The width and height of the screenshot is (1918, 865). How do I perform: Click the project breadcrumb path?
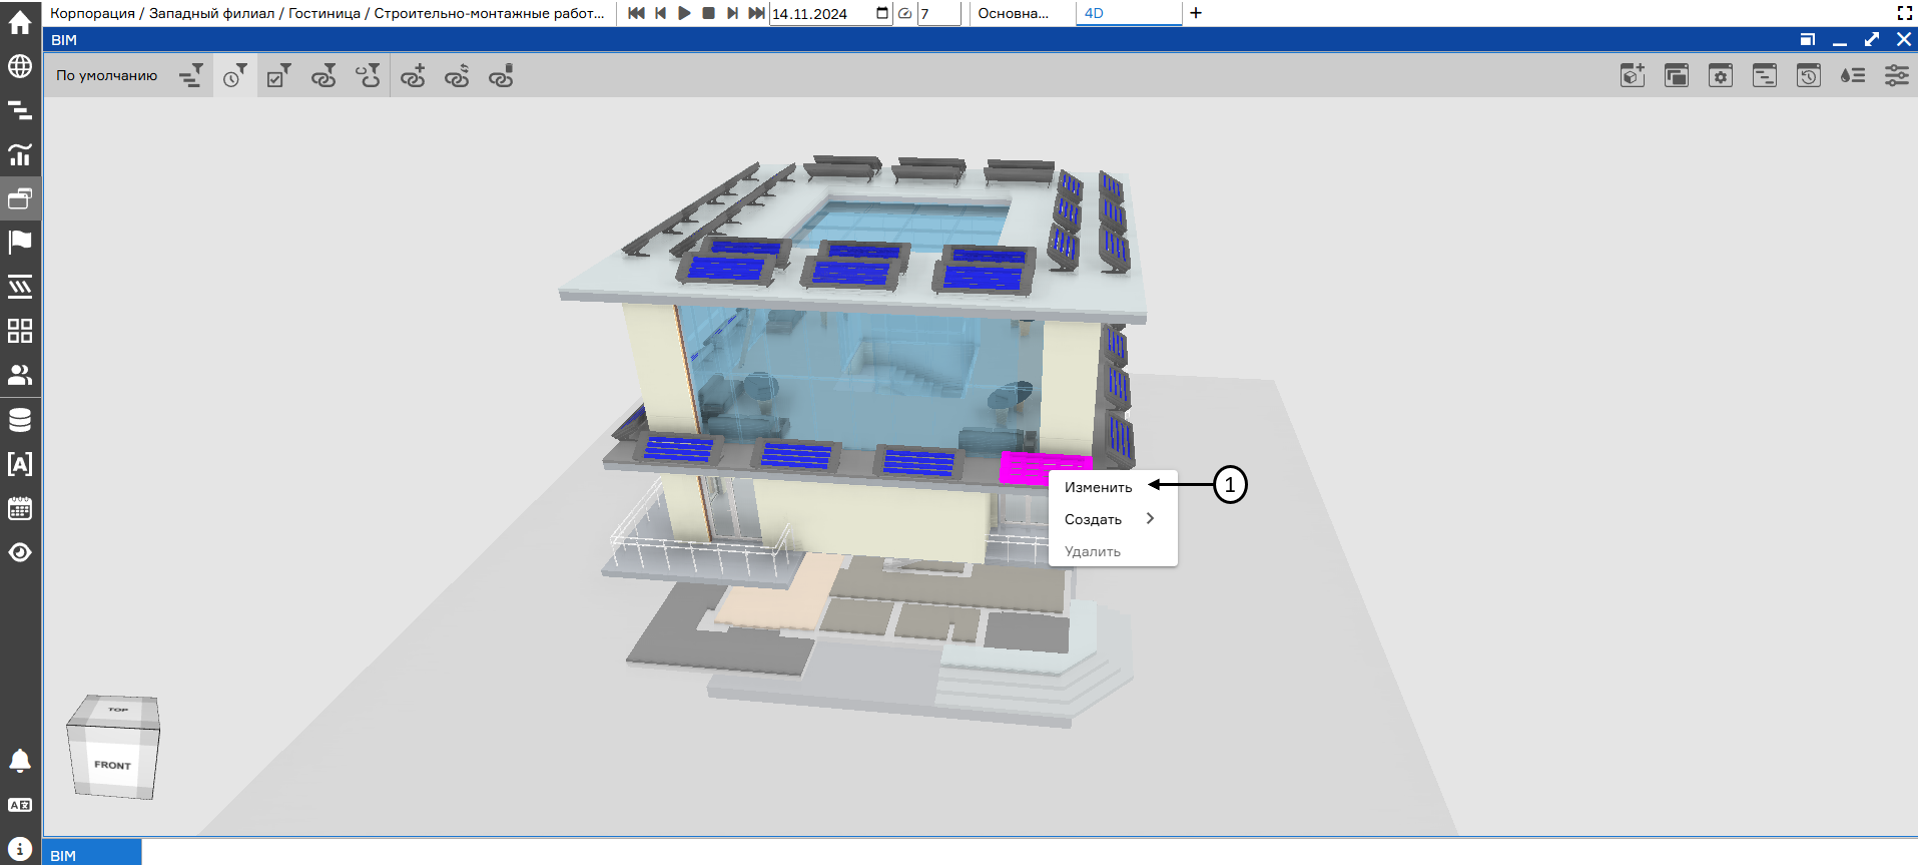(x=327, y=13)
